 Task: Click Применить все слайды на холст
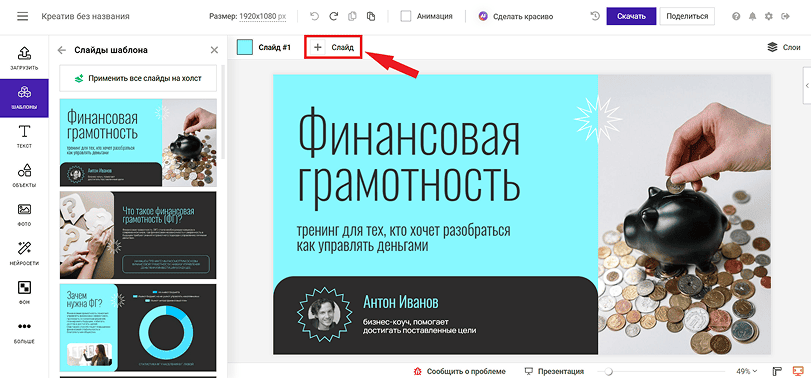[x=138, y=79]
